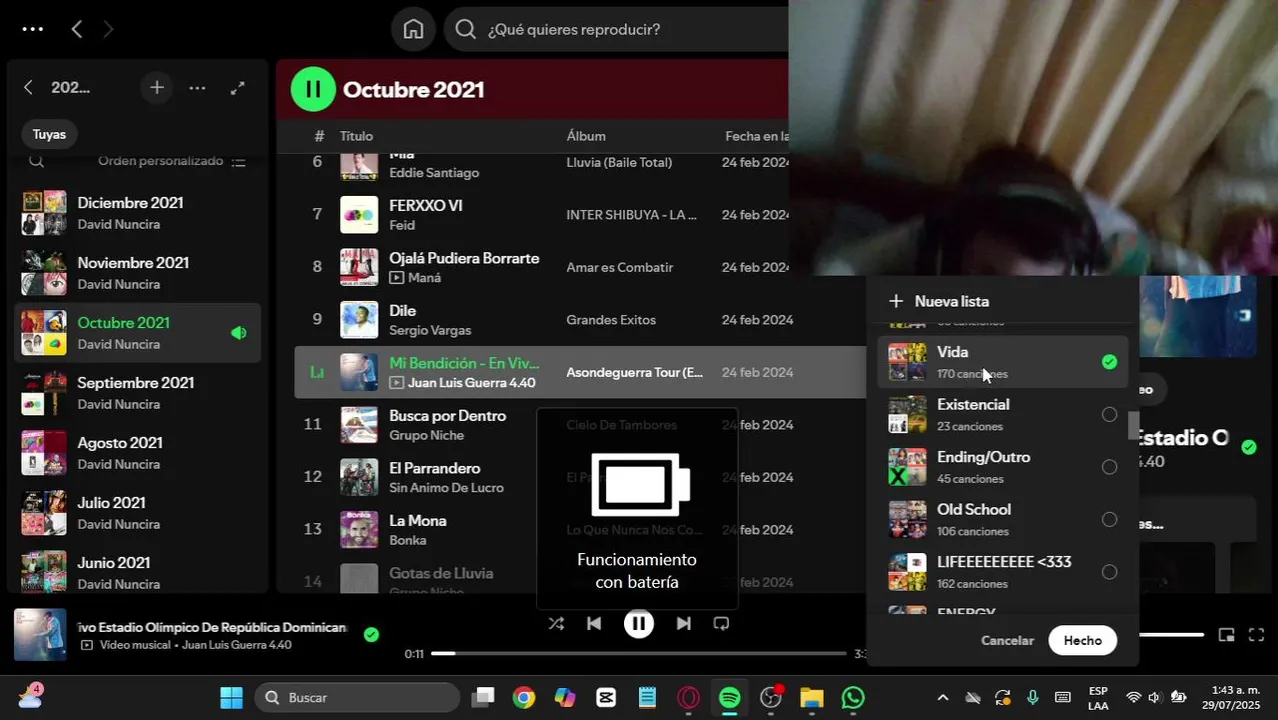1278x720 pixels.
Task: Go to the Spotify Home page
Action: click(413, 29)
